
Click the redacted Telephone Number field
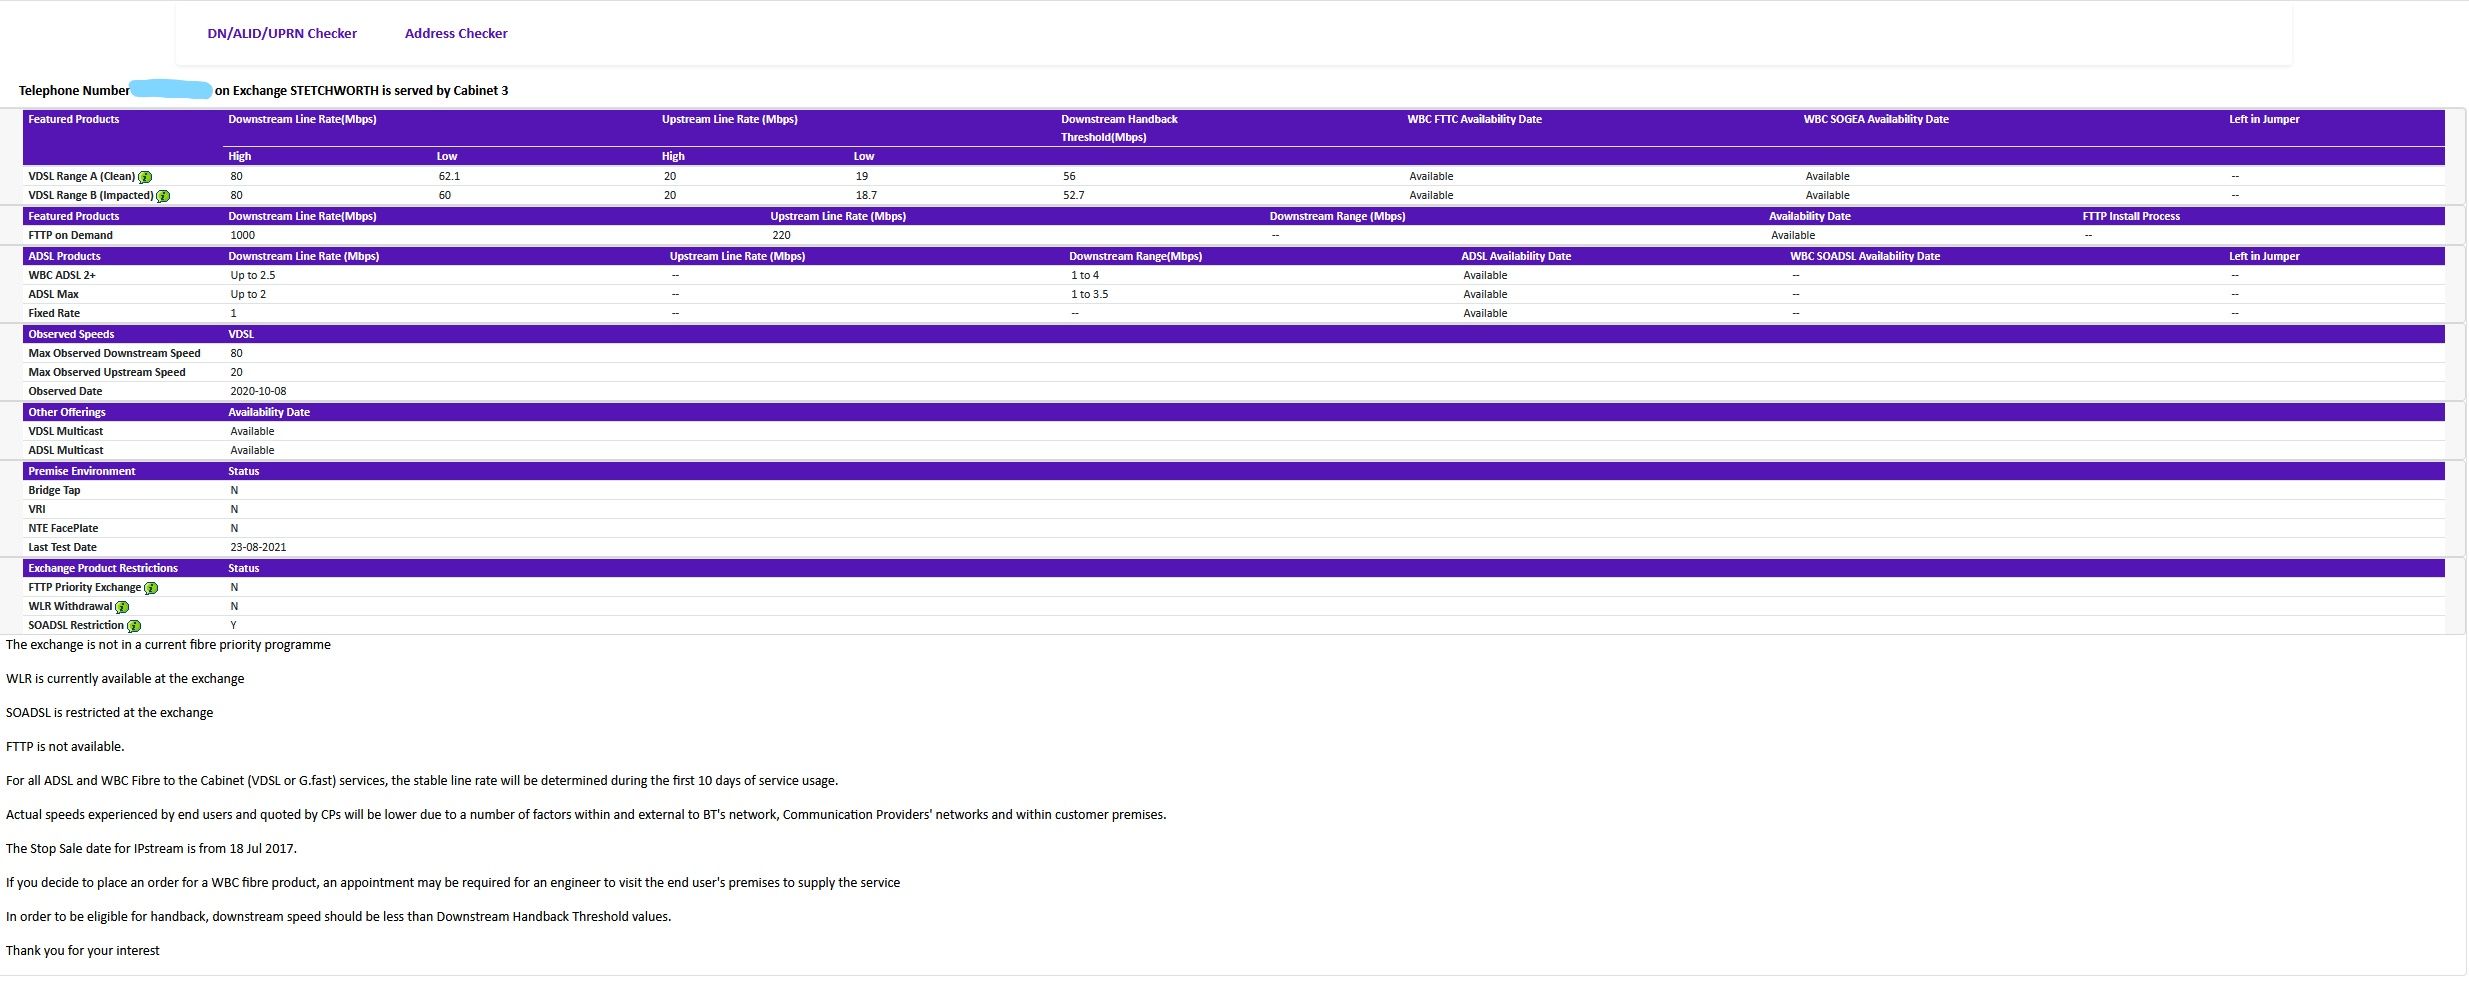tap(170, 90)
